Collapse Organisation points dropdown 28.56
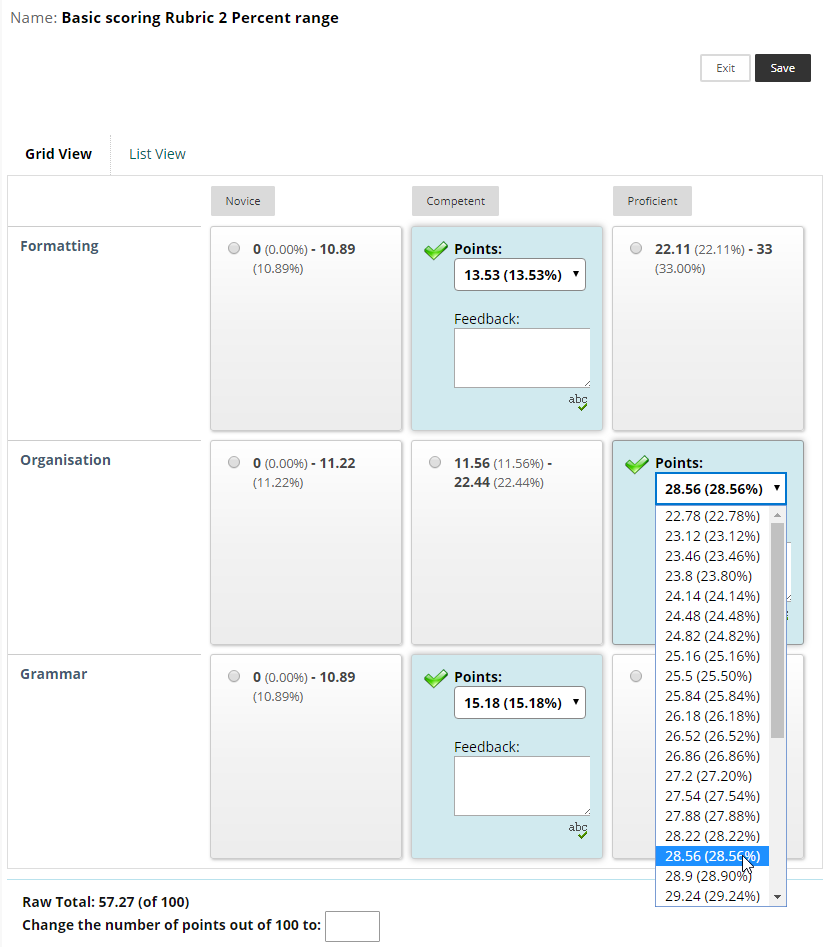This screenshot has height=947, width=828. tap(720, 489)
